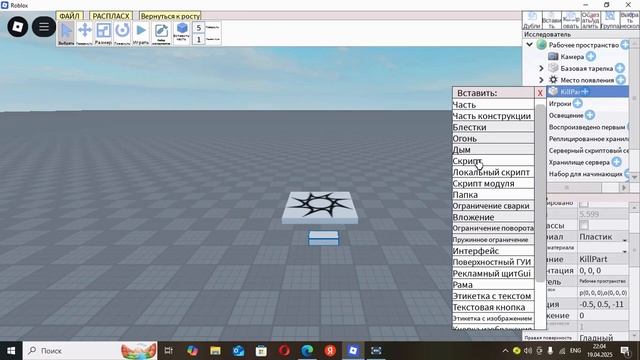The width and height of the screenshot is (640, 360).
Task: Insert Часть from the list
Action: click(493, 105)
